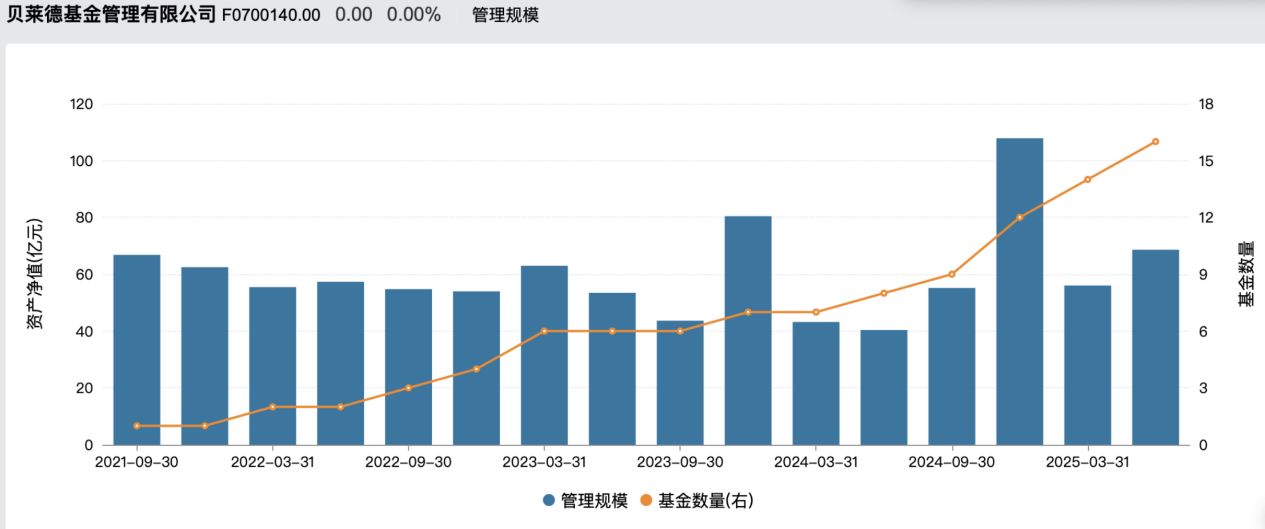Select the first orange line point at 2021-09-30

tap(137, 426)
